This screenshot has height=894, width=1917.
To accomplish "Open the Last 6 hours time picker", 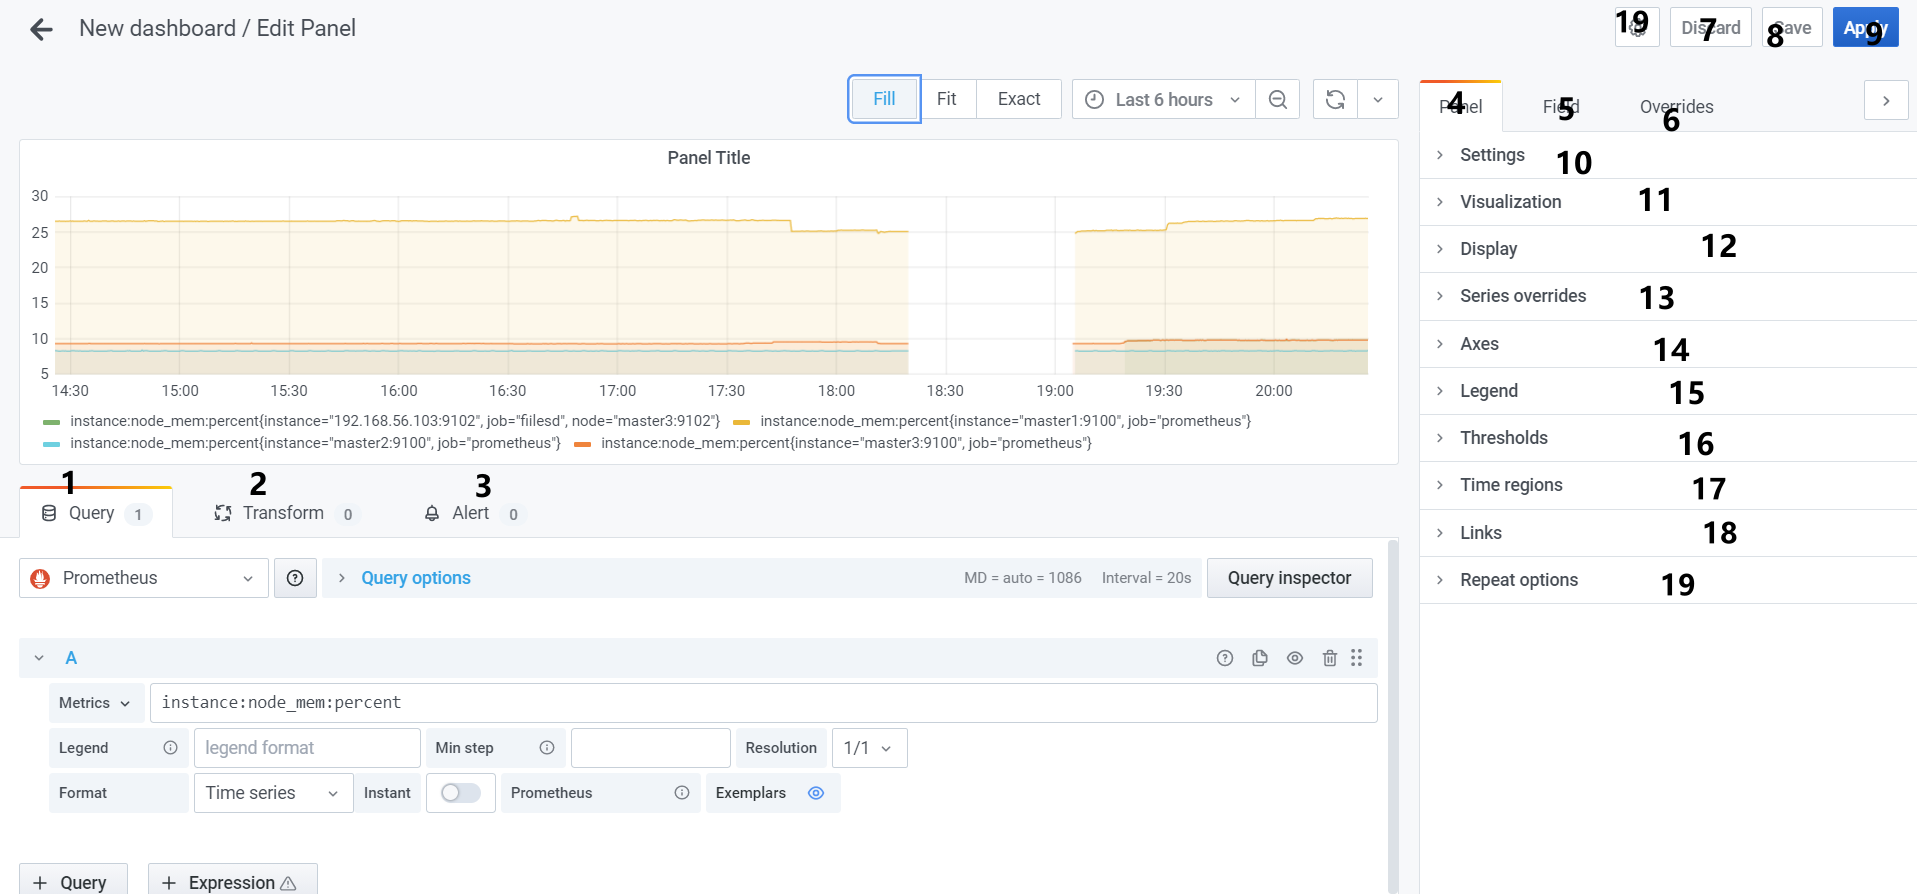I will click(x=1164, y=99).
